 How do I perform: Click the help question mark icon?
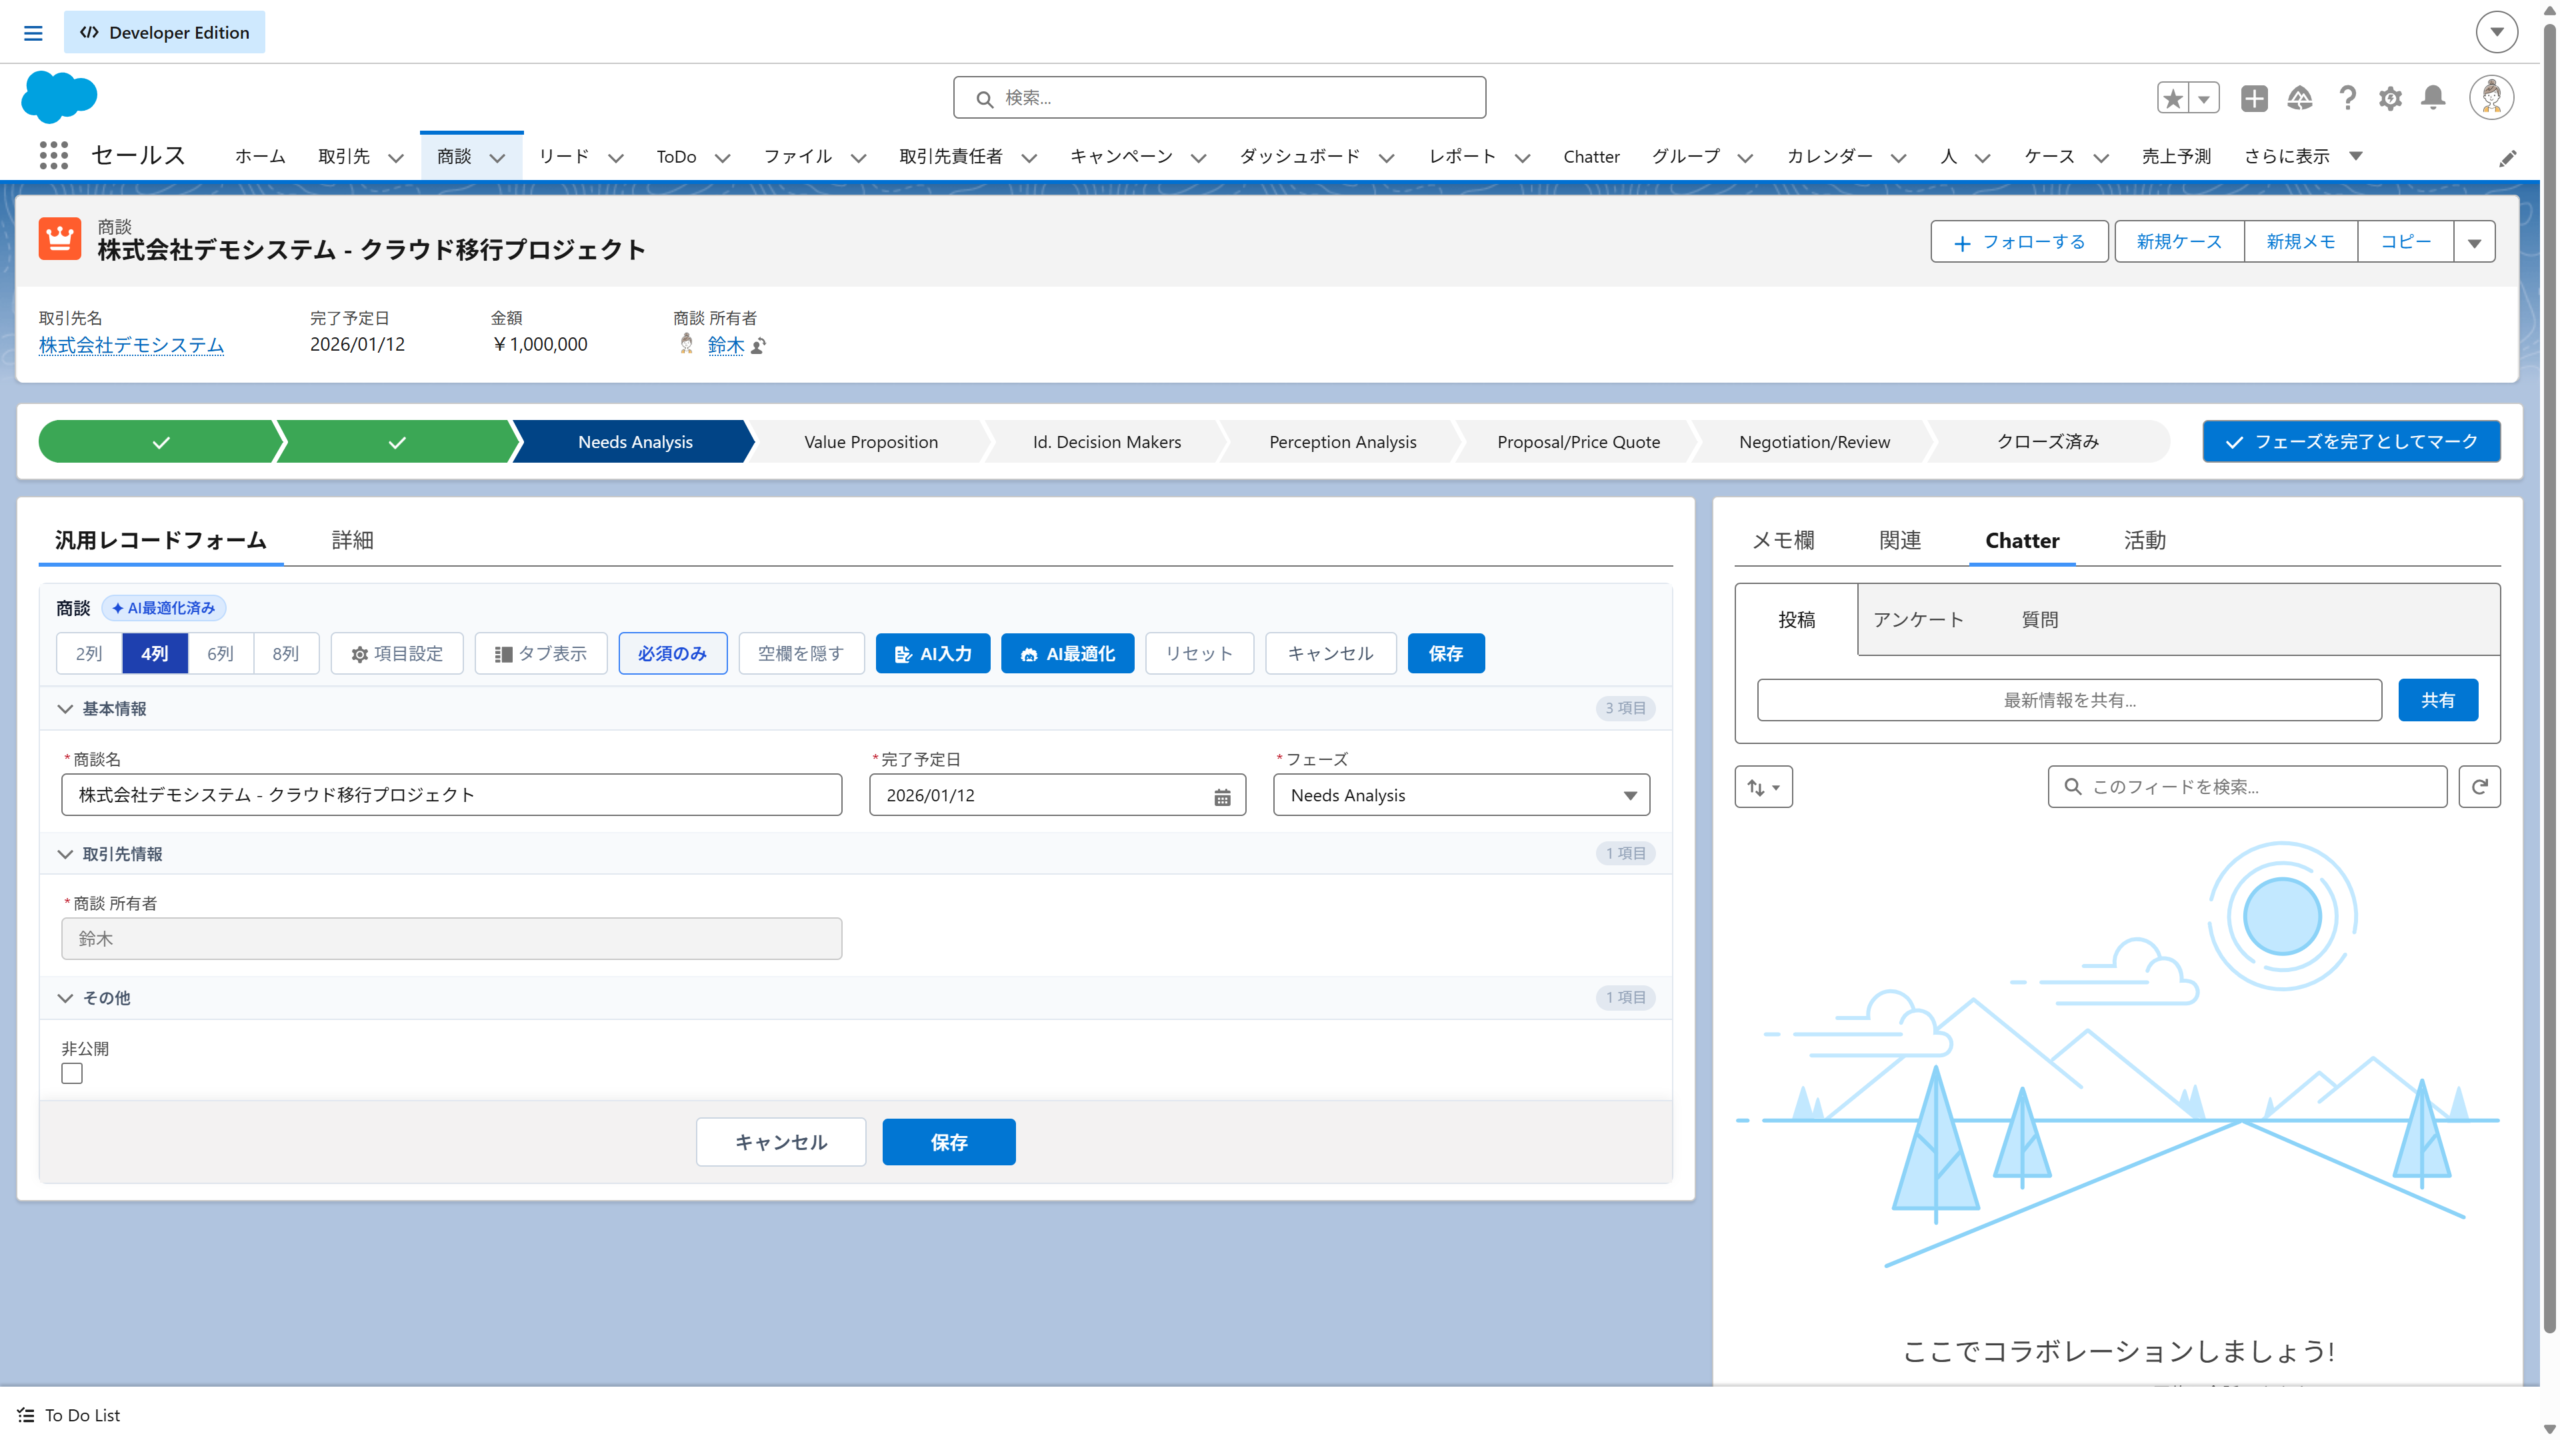(2347, 98)
